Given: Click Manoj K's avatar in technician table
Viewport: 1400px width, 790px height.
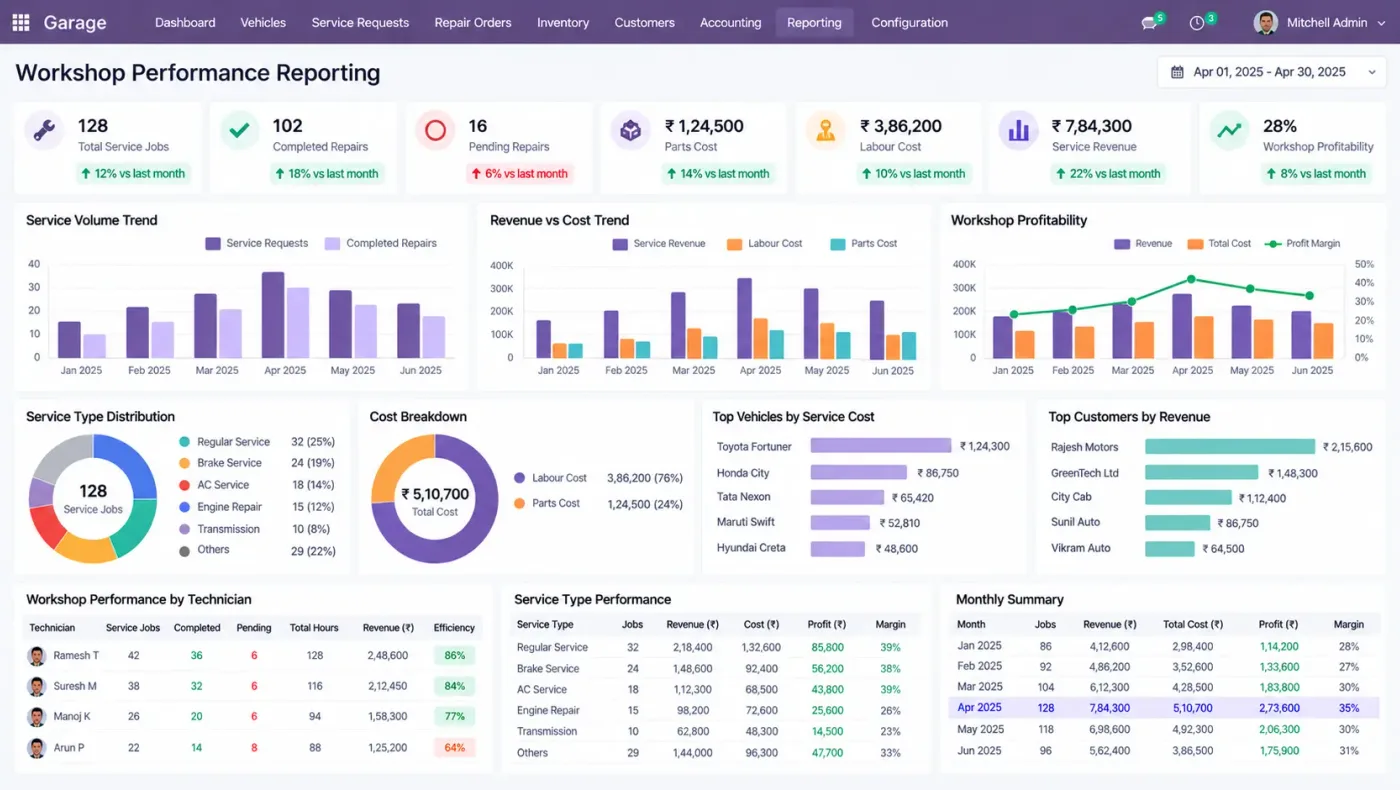Looking at the screenshot, I should pos(37,717).
